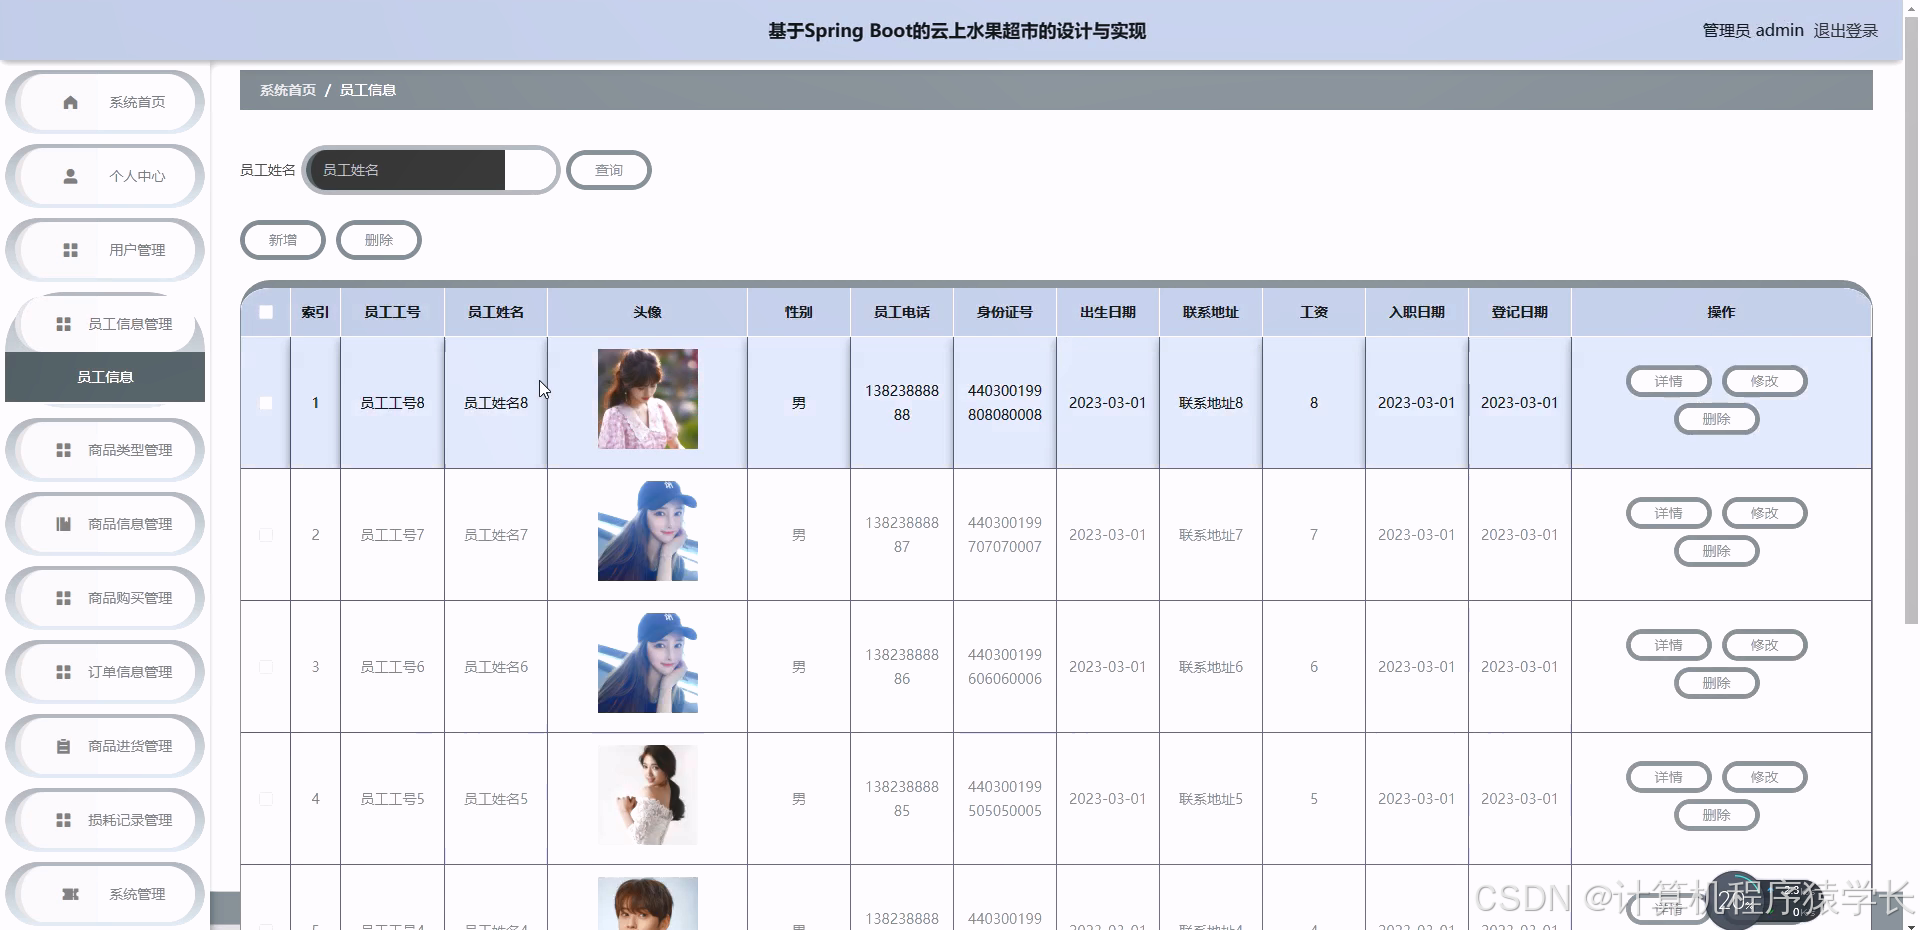Click 详情 for 员工工号5 row
The image size is (1920, 930).
pos(1668,777)
